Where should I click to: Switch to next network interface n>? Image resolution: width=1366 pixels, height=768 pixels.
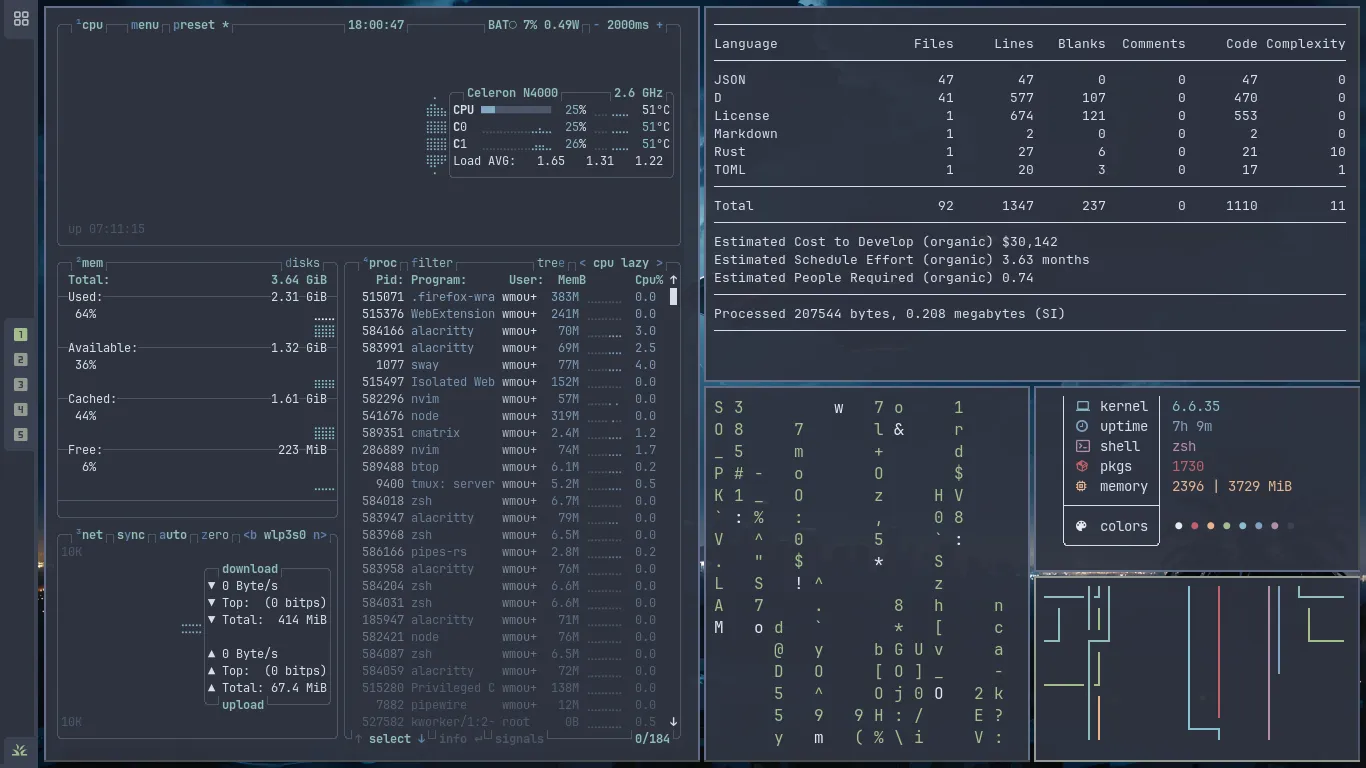[x=320, y=535]
